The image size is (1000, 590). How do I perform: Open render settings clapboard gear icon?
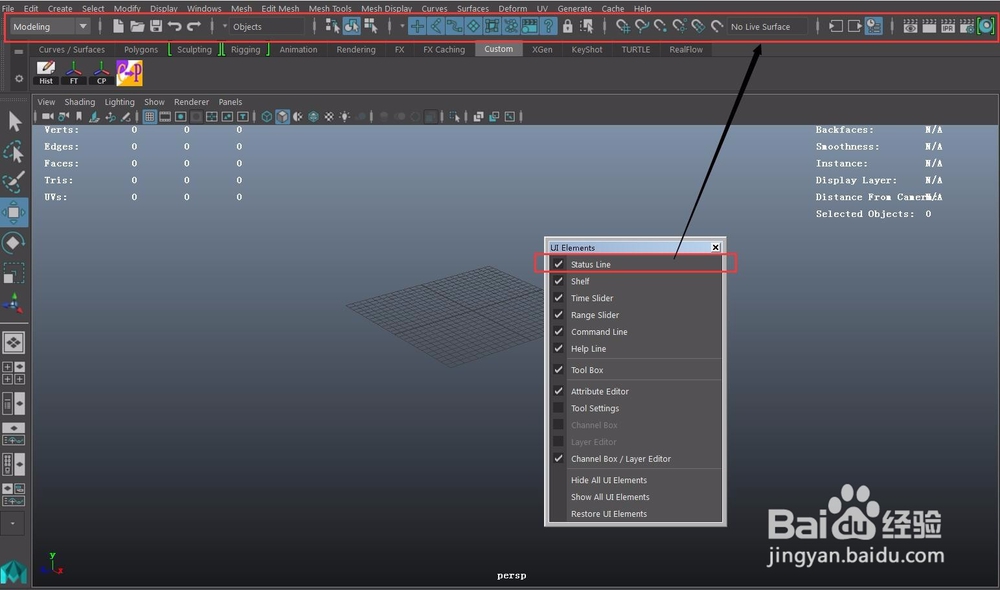click(x=967, y=26)
